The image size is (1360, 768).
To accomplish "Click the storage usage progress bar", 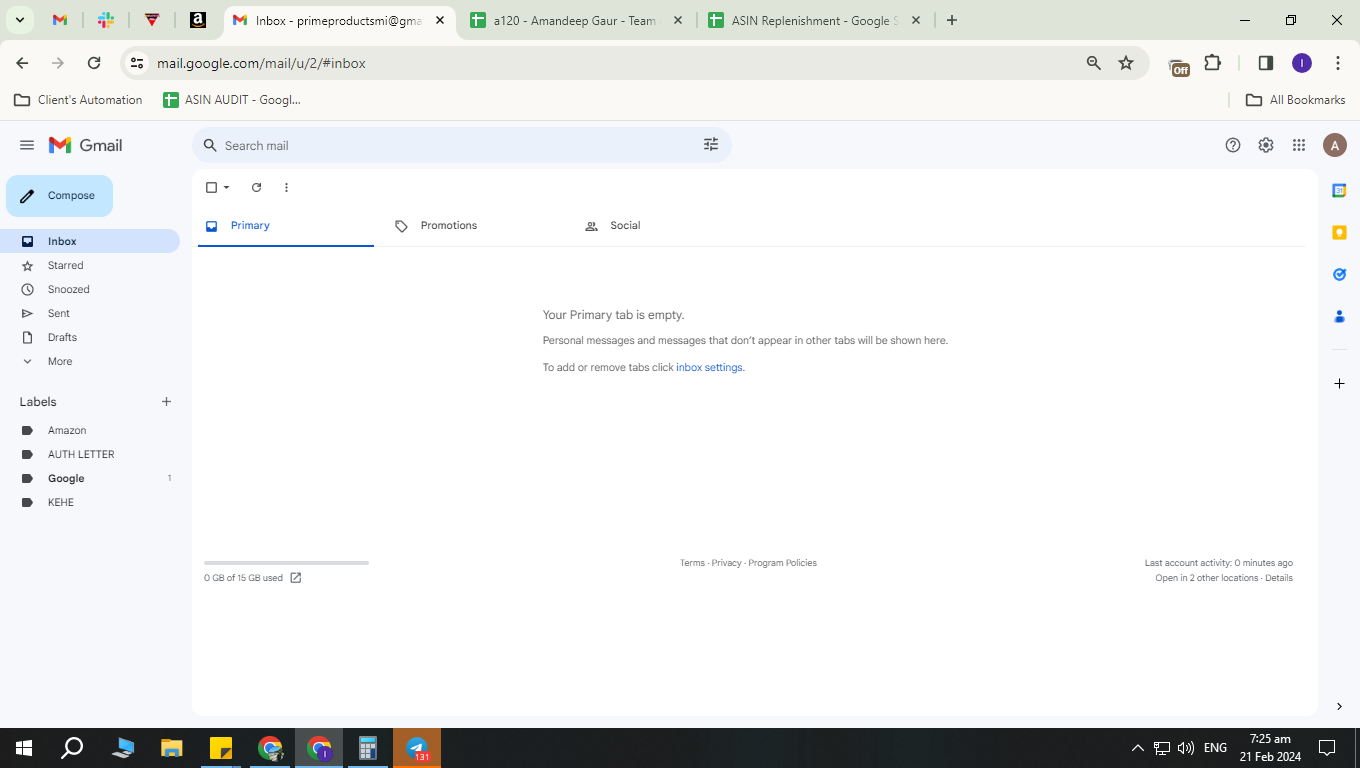I will click(x=286, y=563).
